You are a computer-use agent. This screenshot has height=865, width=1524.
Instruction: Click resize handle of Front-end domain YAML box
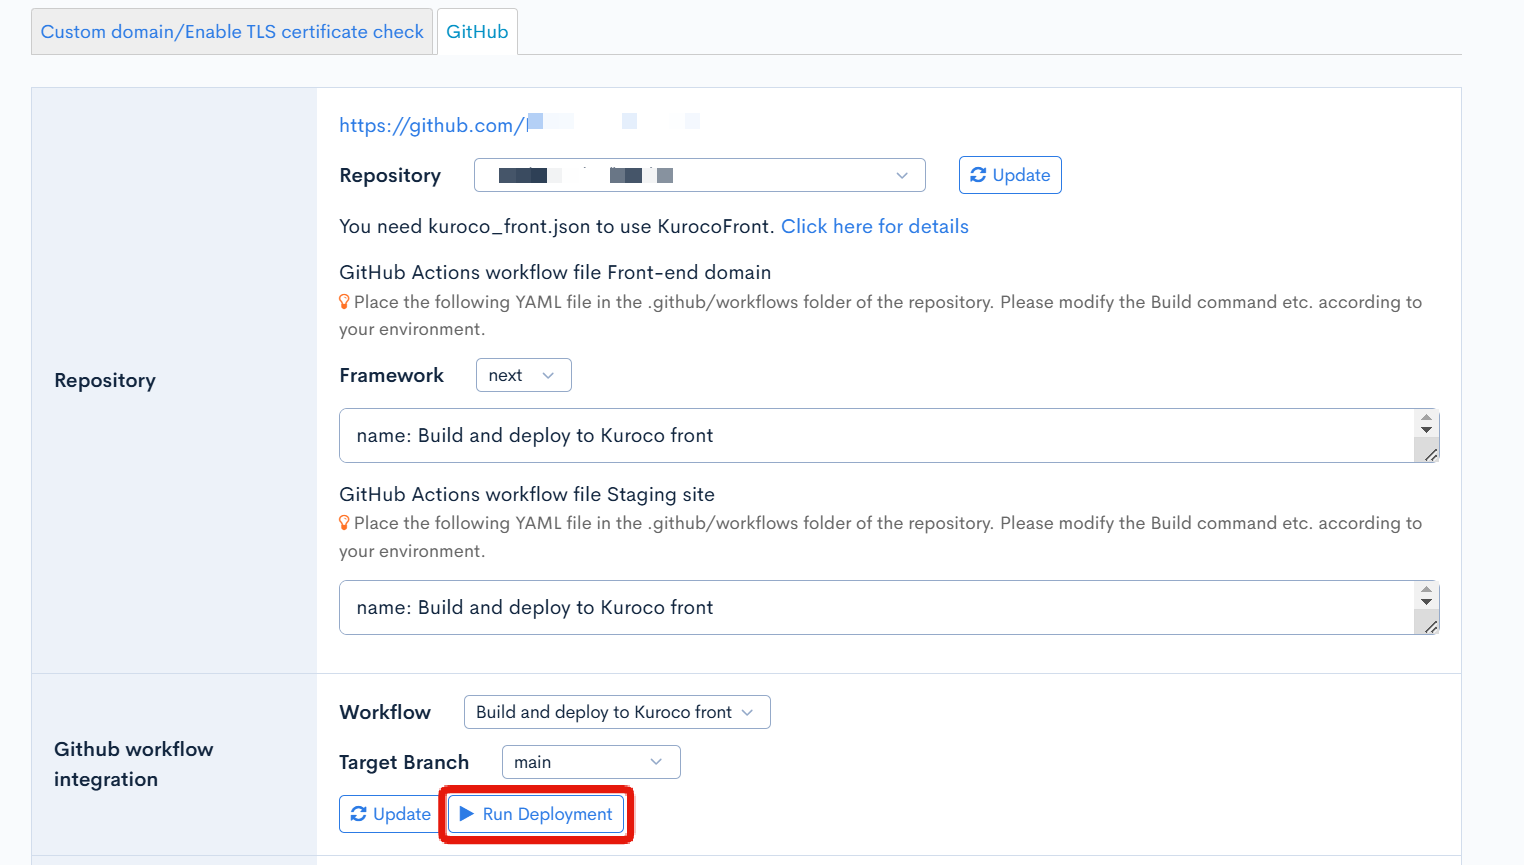click(x=1431, y=455)
